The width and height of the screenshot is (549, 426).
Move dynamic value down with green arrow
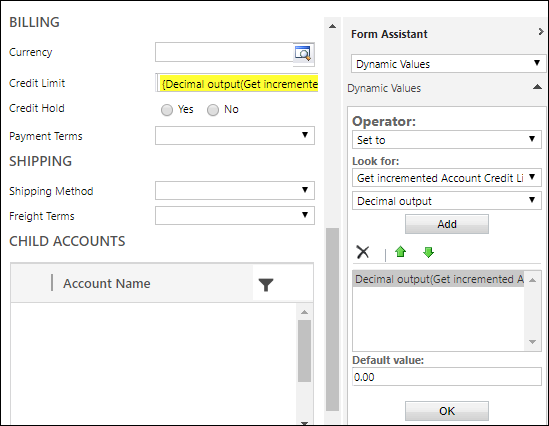pyautogui.click(x=428, y=252)
